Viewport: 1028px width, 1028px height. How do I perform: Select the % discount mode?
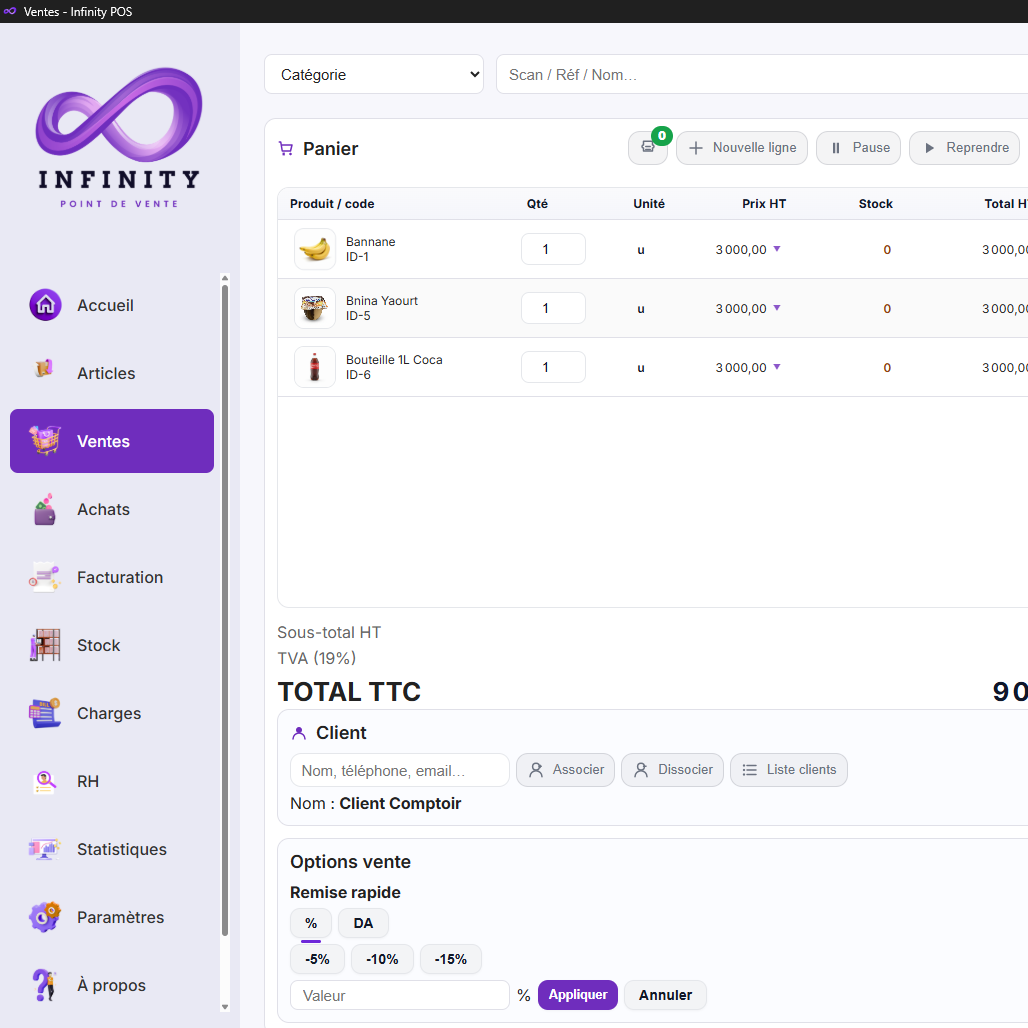click(x=310, y=923)
